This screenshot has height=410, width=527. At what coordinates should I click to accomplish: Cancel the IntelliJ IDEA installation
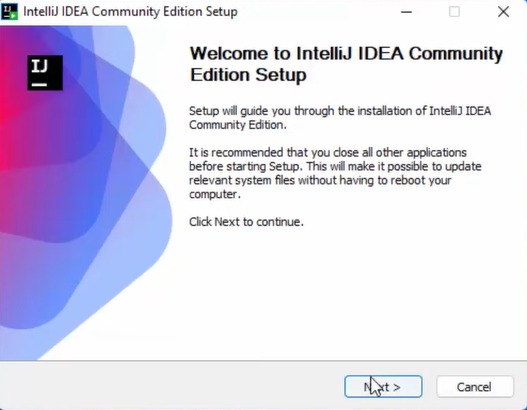[475, 386]
